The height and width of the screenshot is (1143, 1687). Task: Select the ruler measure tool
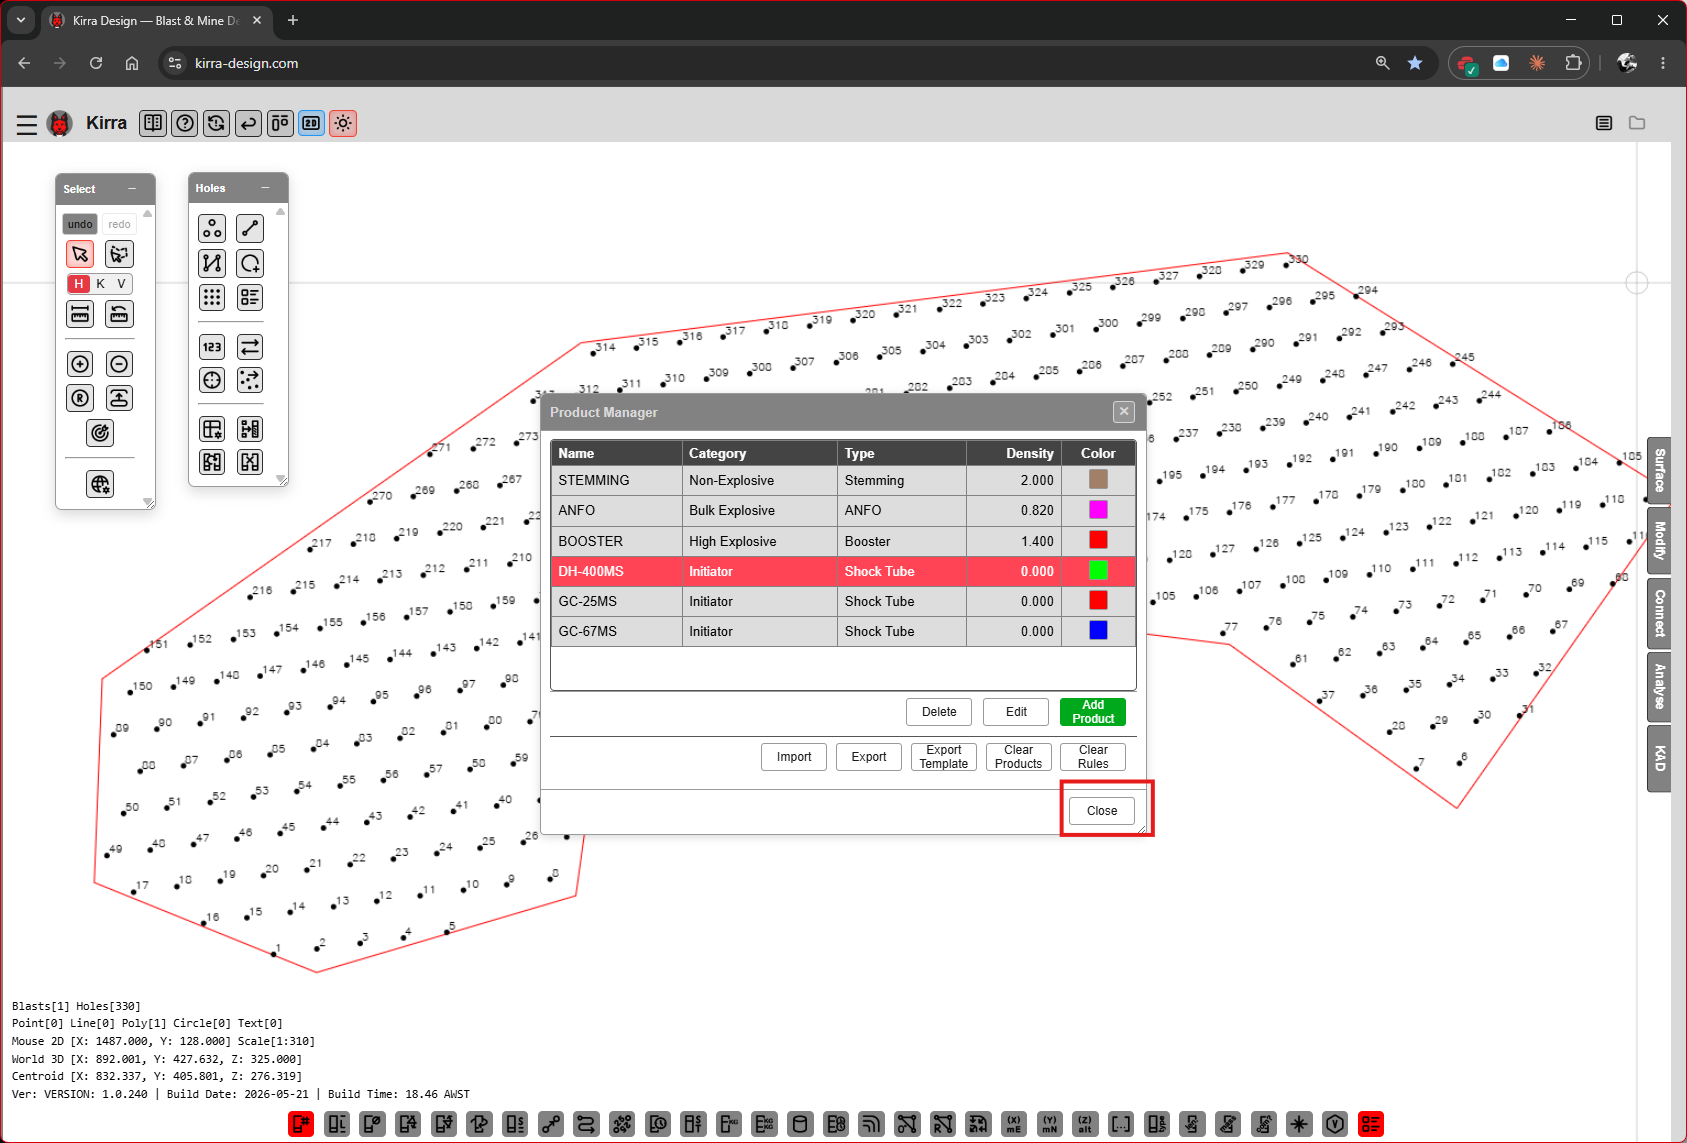[x=81, y=314]
